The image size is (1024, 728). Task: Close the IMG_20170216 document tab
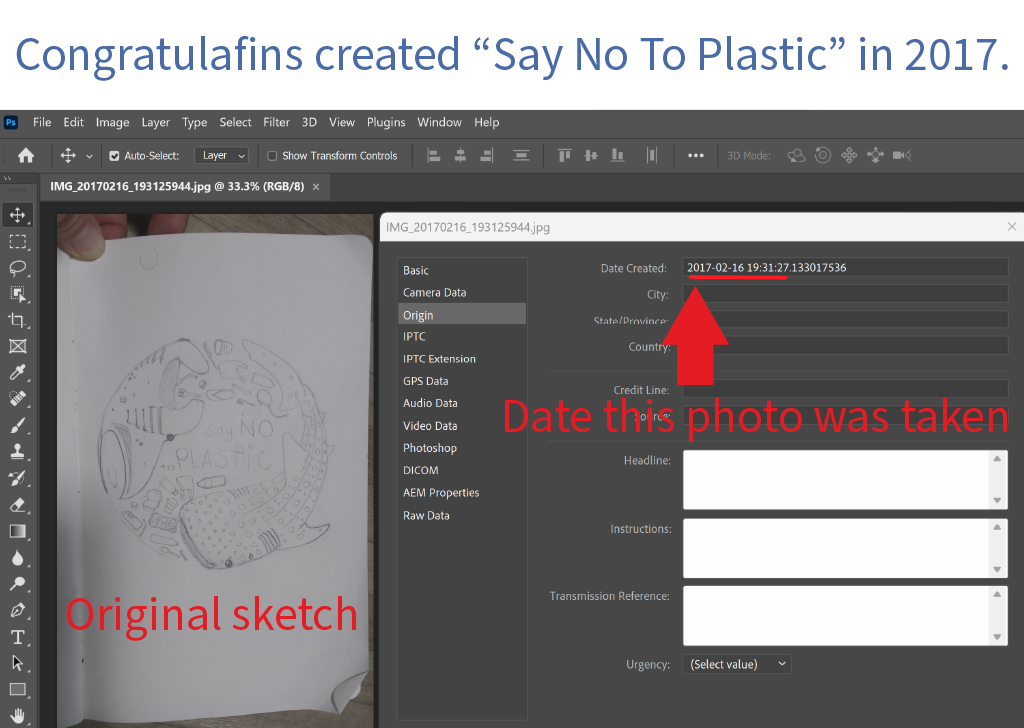(316, 187)
